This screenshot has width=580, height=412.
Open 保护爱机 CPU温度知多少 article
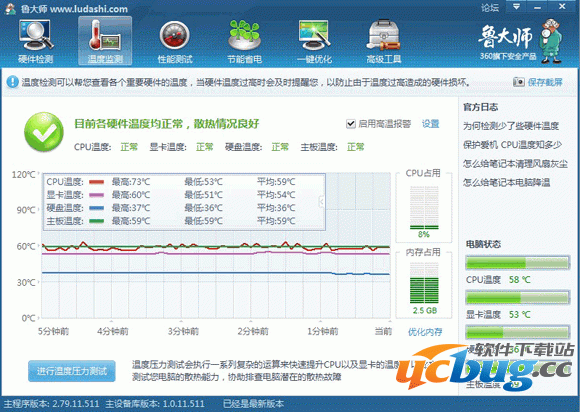point(512,145)
